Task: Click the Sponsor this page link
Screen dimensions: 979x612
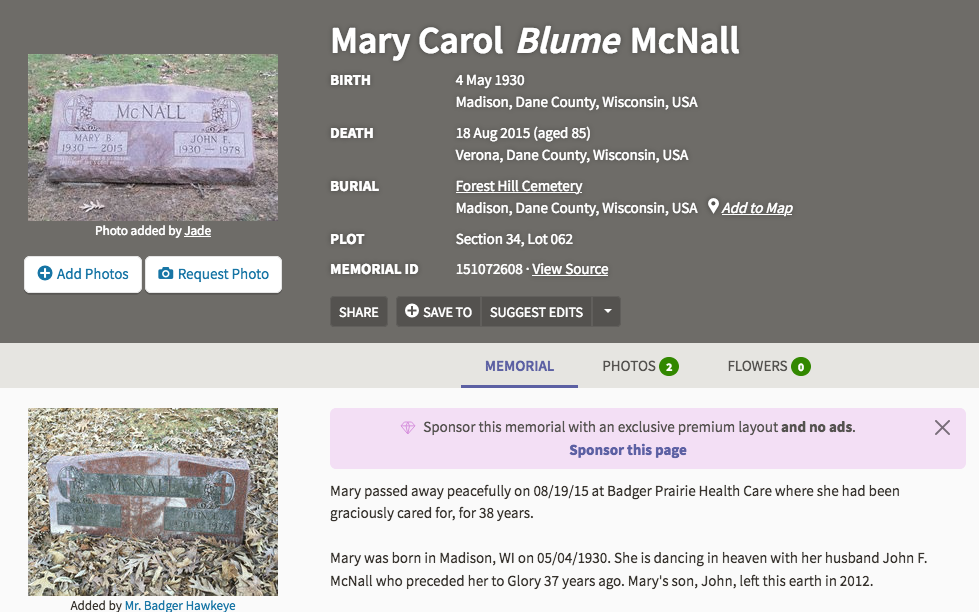Action: tap(628, 450)
